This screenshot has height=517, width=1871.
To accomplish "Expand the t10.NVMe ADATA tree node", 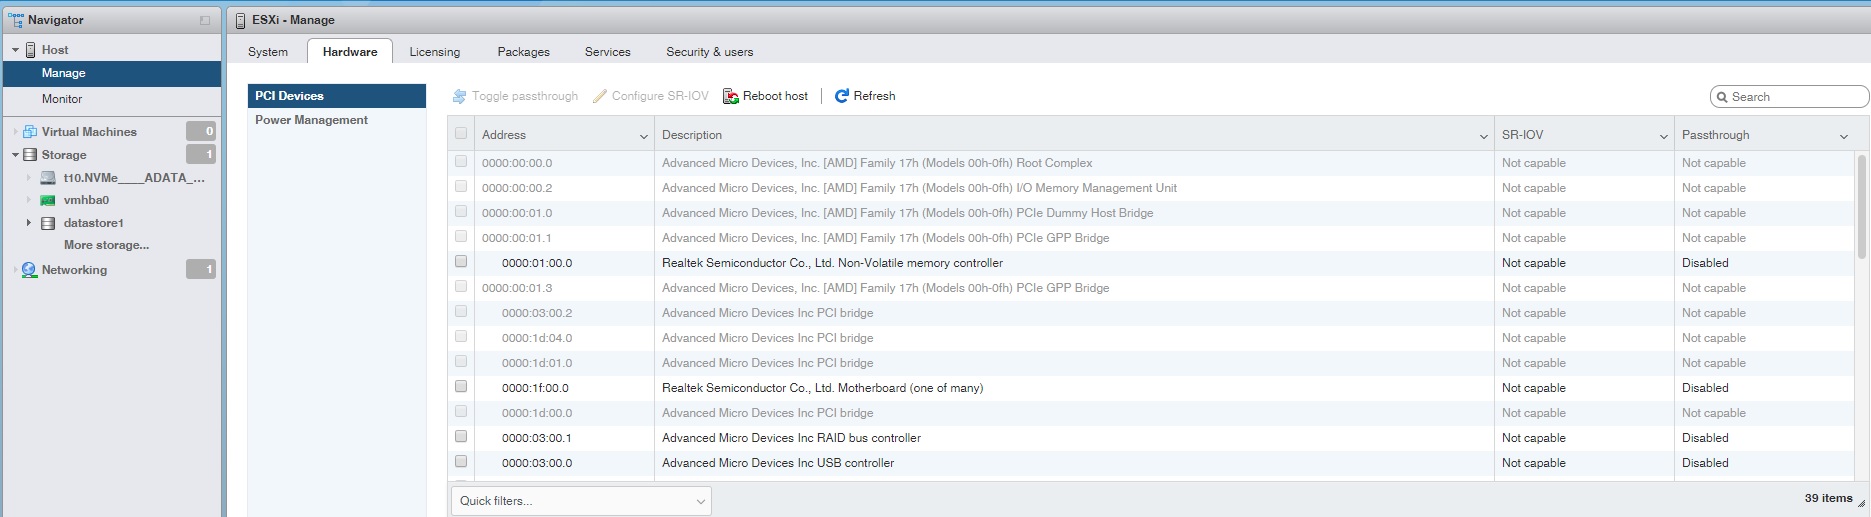I will [x=29, y=178].
